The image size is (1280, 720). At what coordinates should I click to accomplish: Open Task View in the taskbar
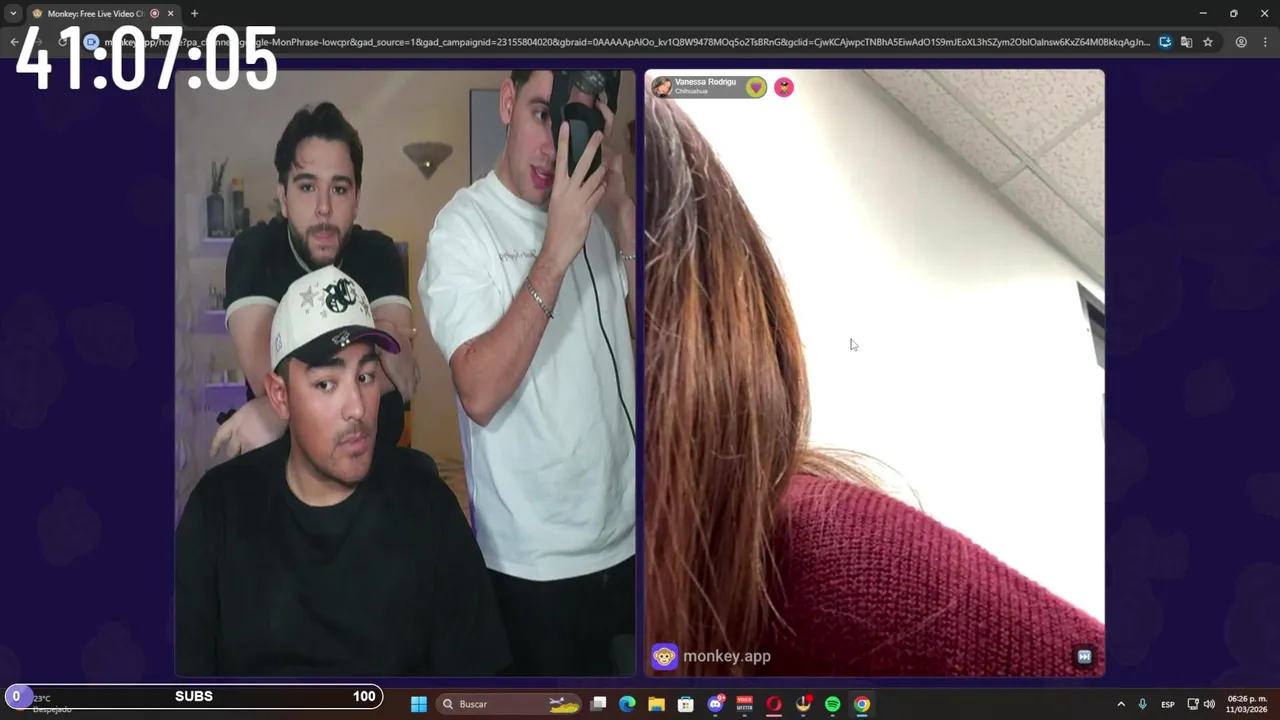click(598, 704)
